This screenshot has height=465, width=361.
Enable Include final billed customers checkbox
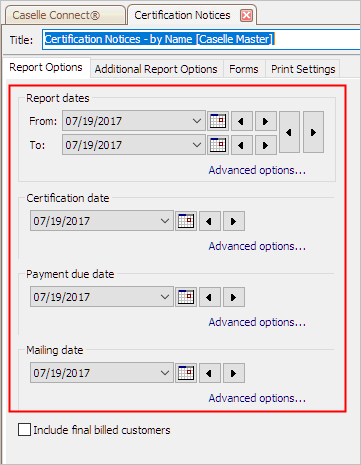click(24, 430)
